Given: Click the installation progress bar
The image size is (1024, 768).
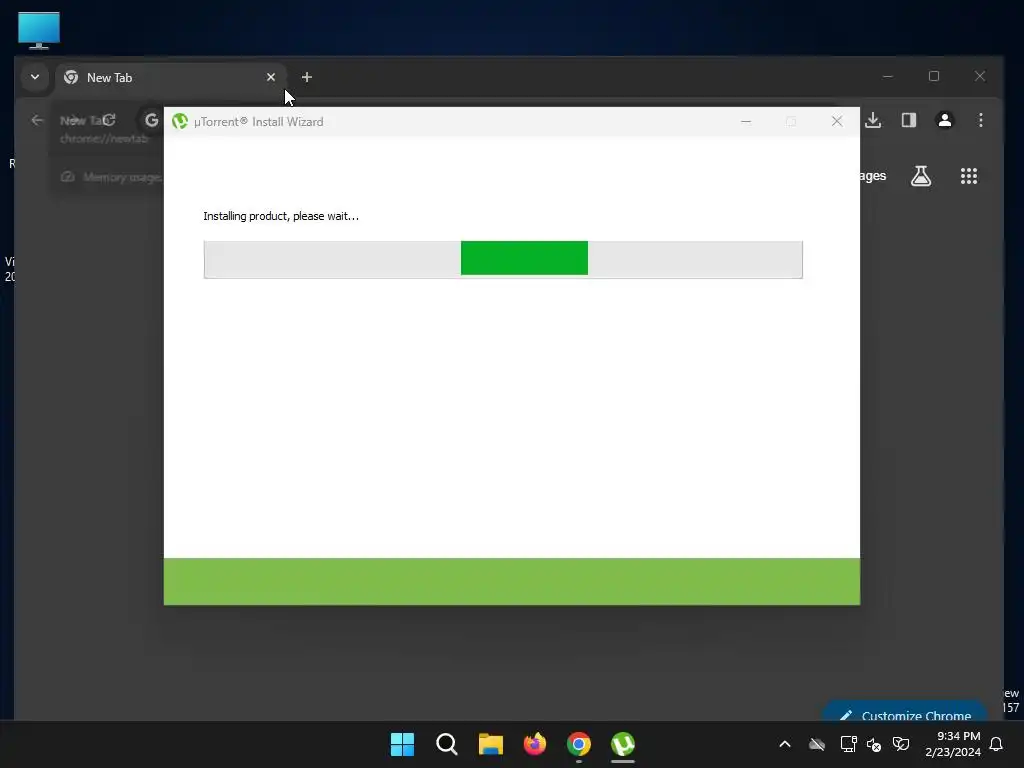Looking at the screenshot, I should pos(503,259).
